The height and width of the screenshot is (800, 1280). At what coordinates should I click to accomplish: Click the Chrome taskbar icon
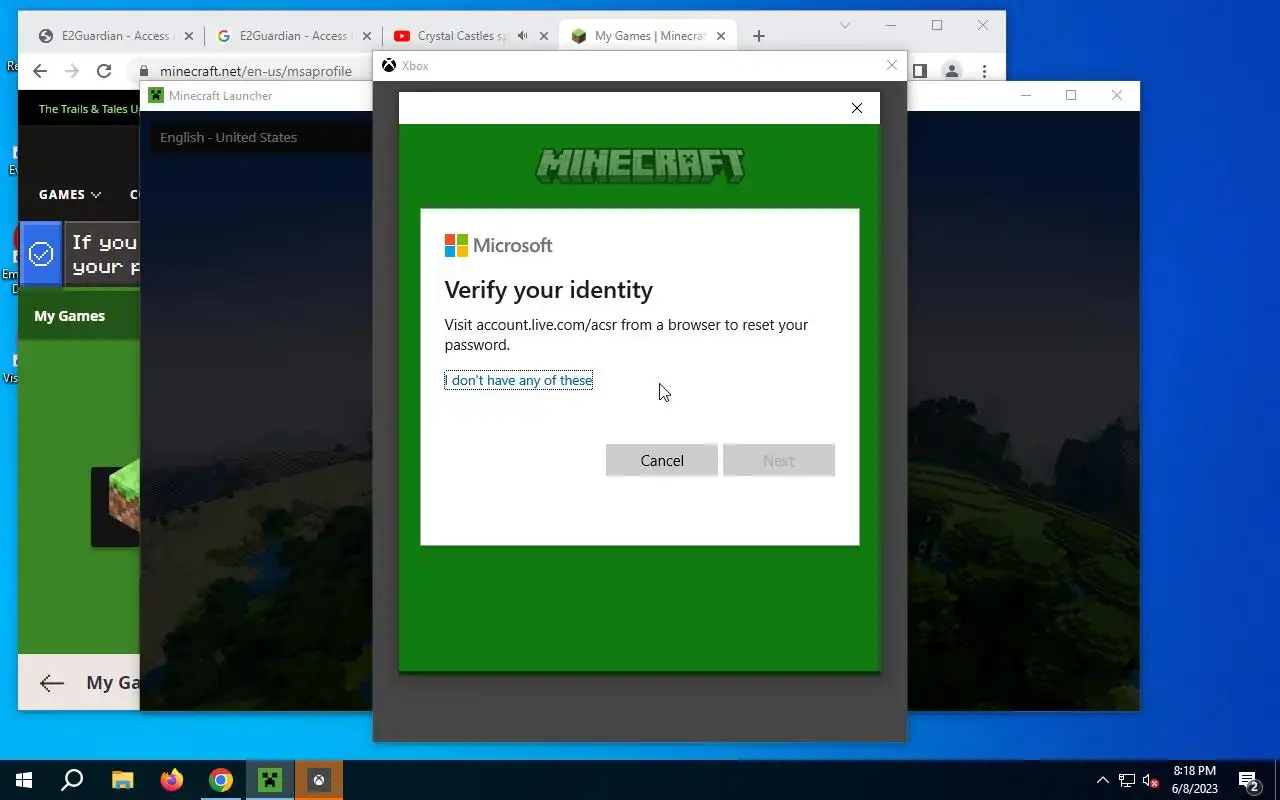[x=221, y=780]
